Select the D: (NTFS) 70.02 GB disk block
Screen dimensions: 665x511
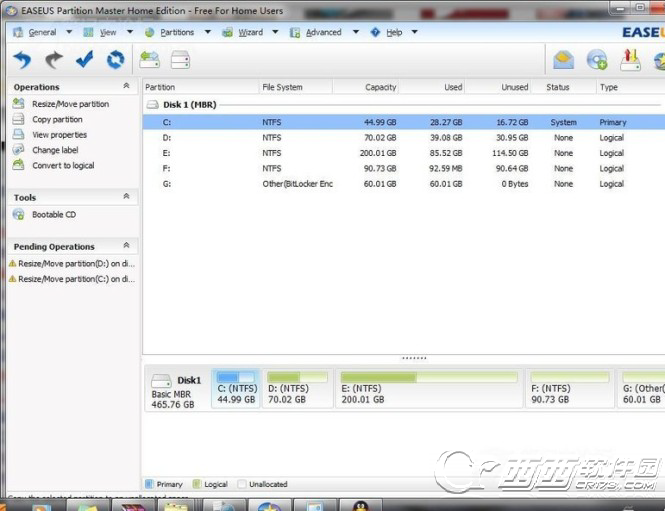(297, 388)
